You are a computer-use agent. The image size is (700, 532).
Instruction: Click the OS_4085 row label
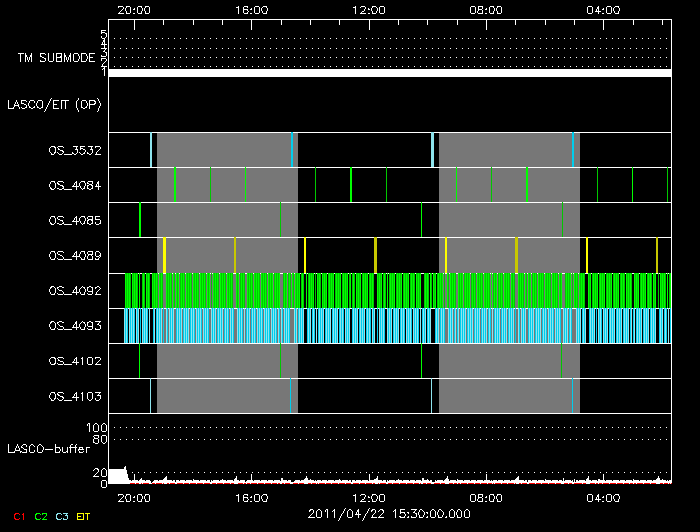click(x=74, y=220)
